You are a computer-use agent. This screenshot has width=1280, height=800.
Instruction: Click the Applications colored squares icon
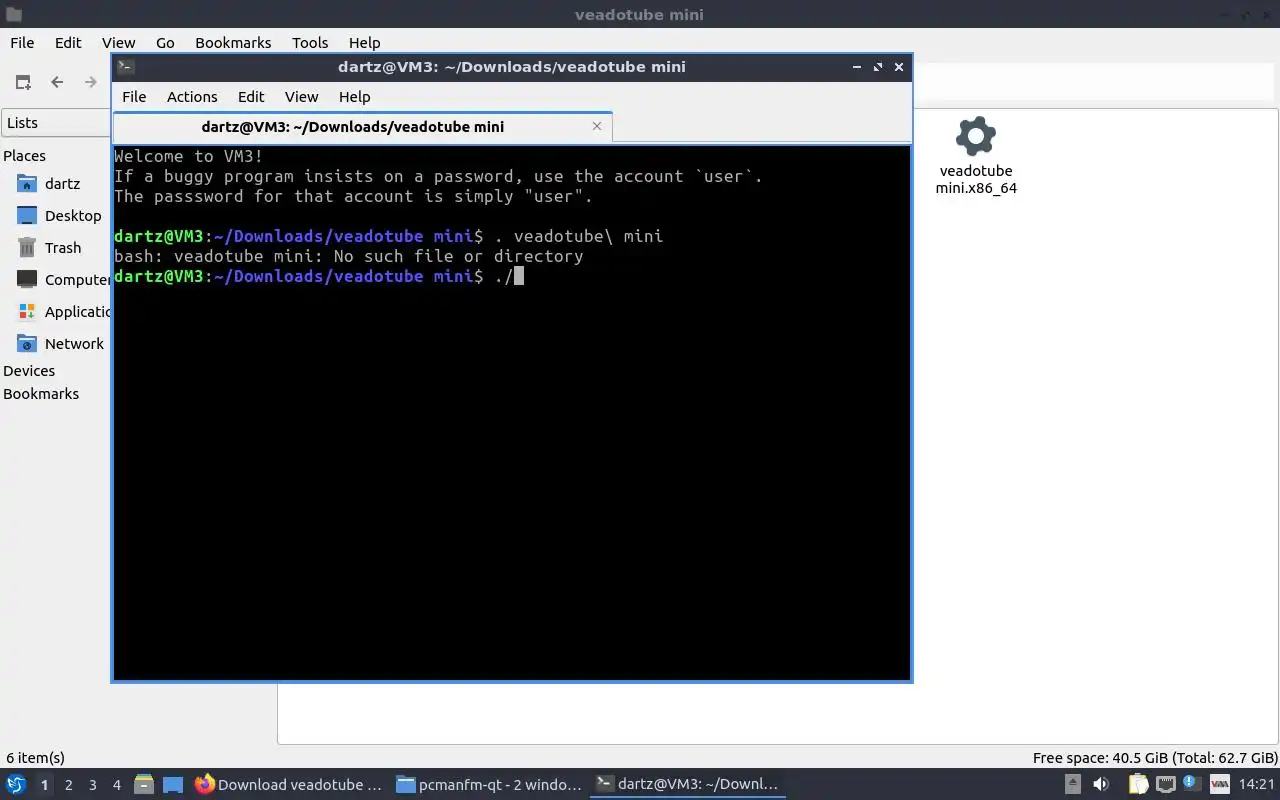tap(27, 312)
